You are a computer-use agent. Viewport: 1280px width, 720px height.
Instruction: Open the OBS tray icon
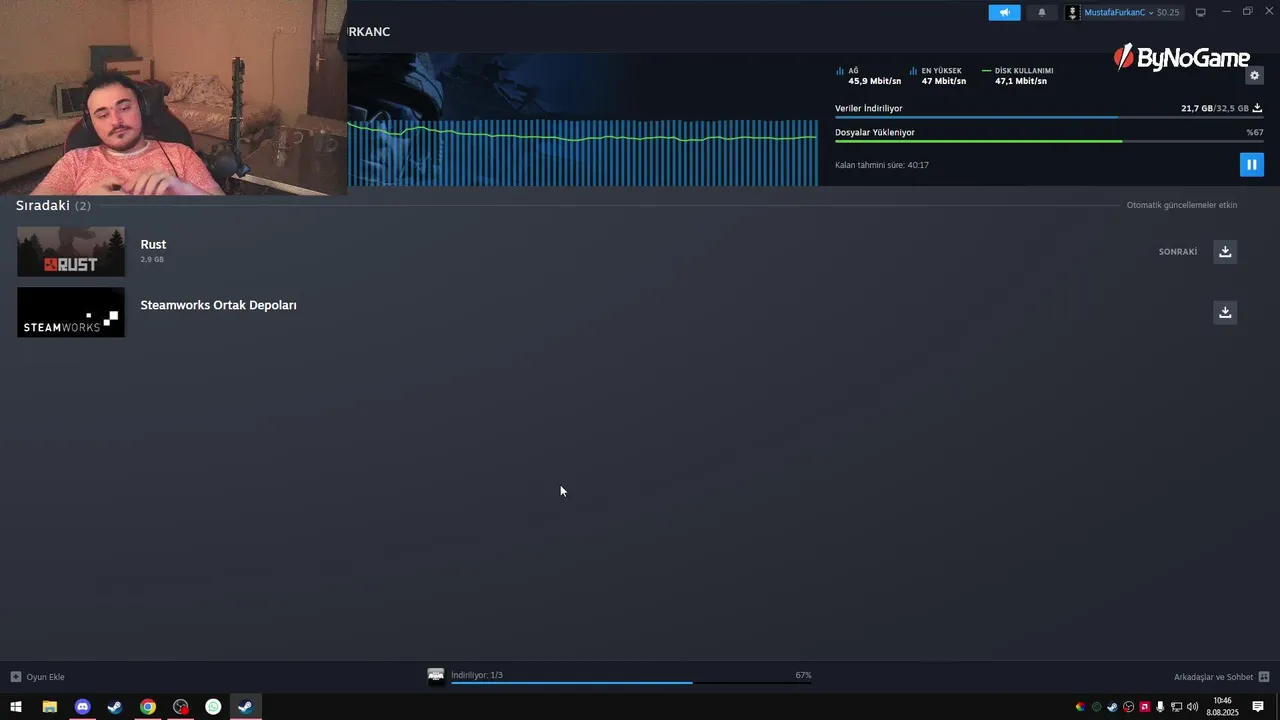pyautogui.click(x=1128, y=707)
